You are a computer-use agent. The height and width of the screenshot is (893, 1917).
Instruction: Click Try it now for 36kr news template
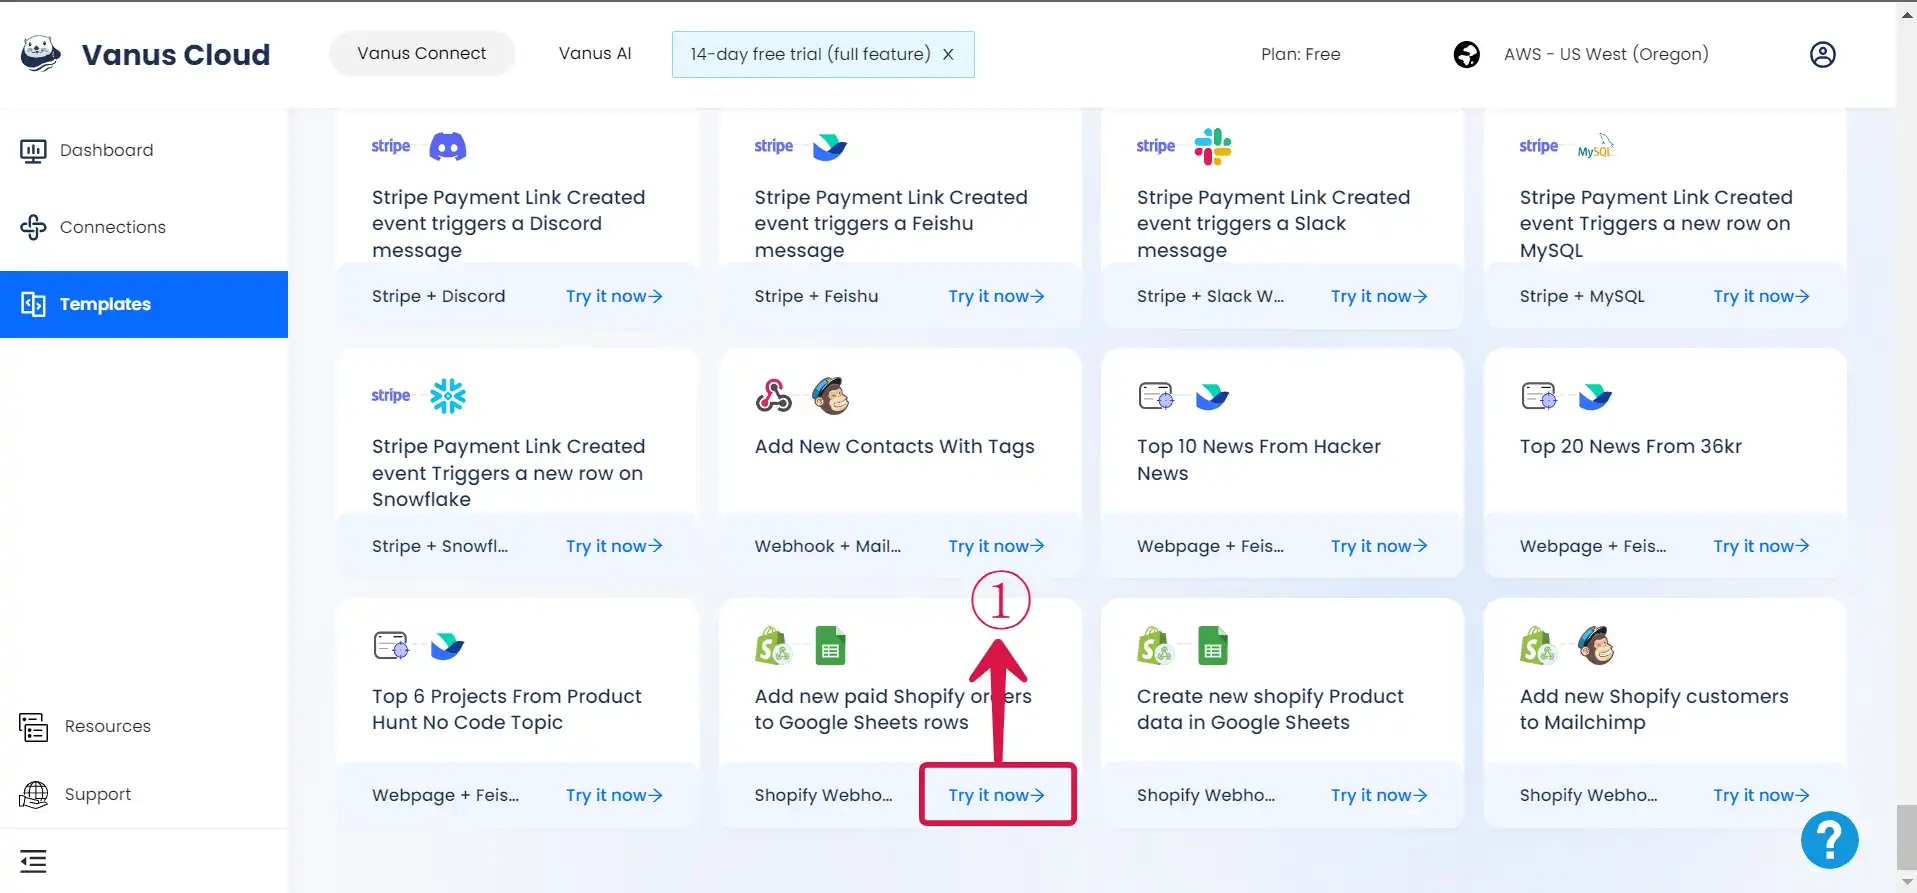tap(1761, 546)
